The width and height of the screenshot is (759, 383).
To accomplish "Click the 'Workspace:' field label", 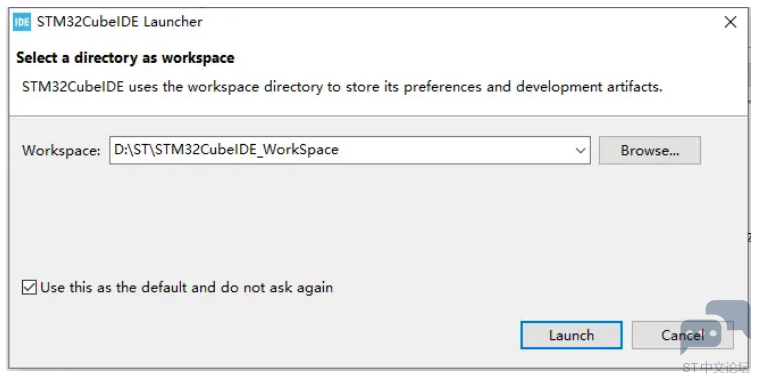I will [61, 151].
